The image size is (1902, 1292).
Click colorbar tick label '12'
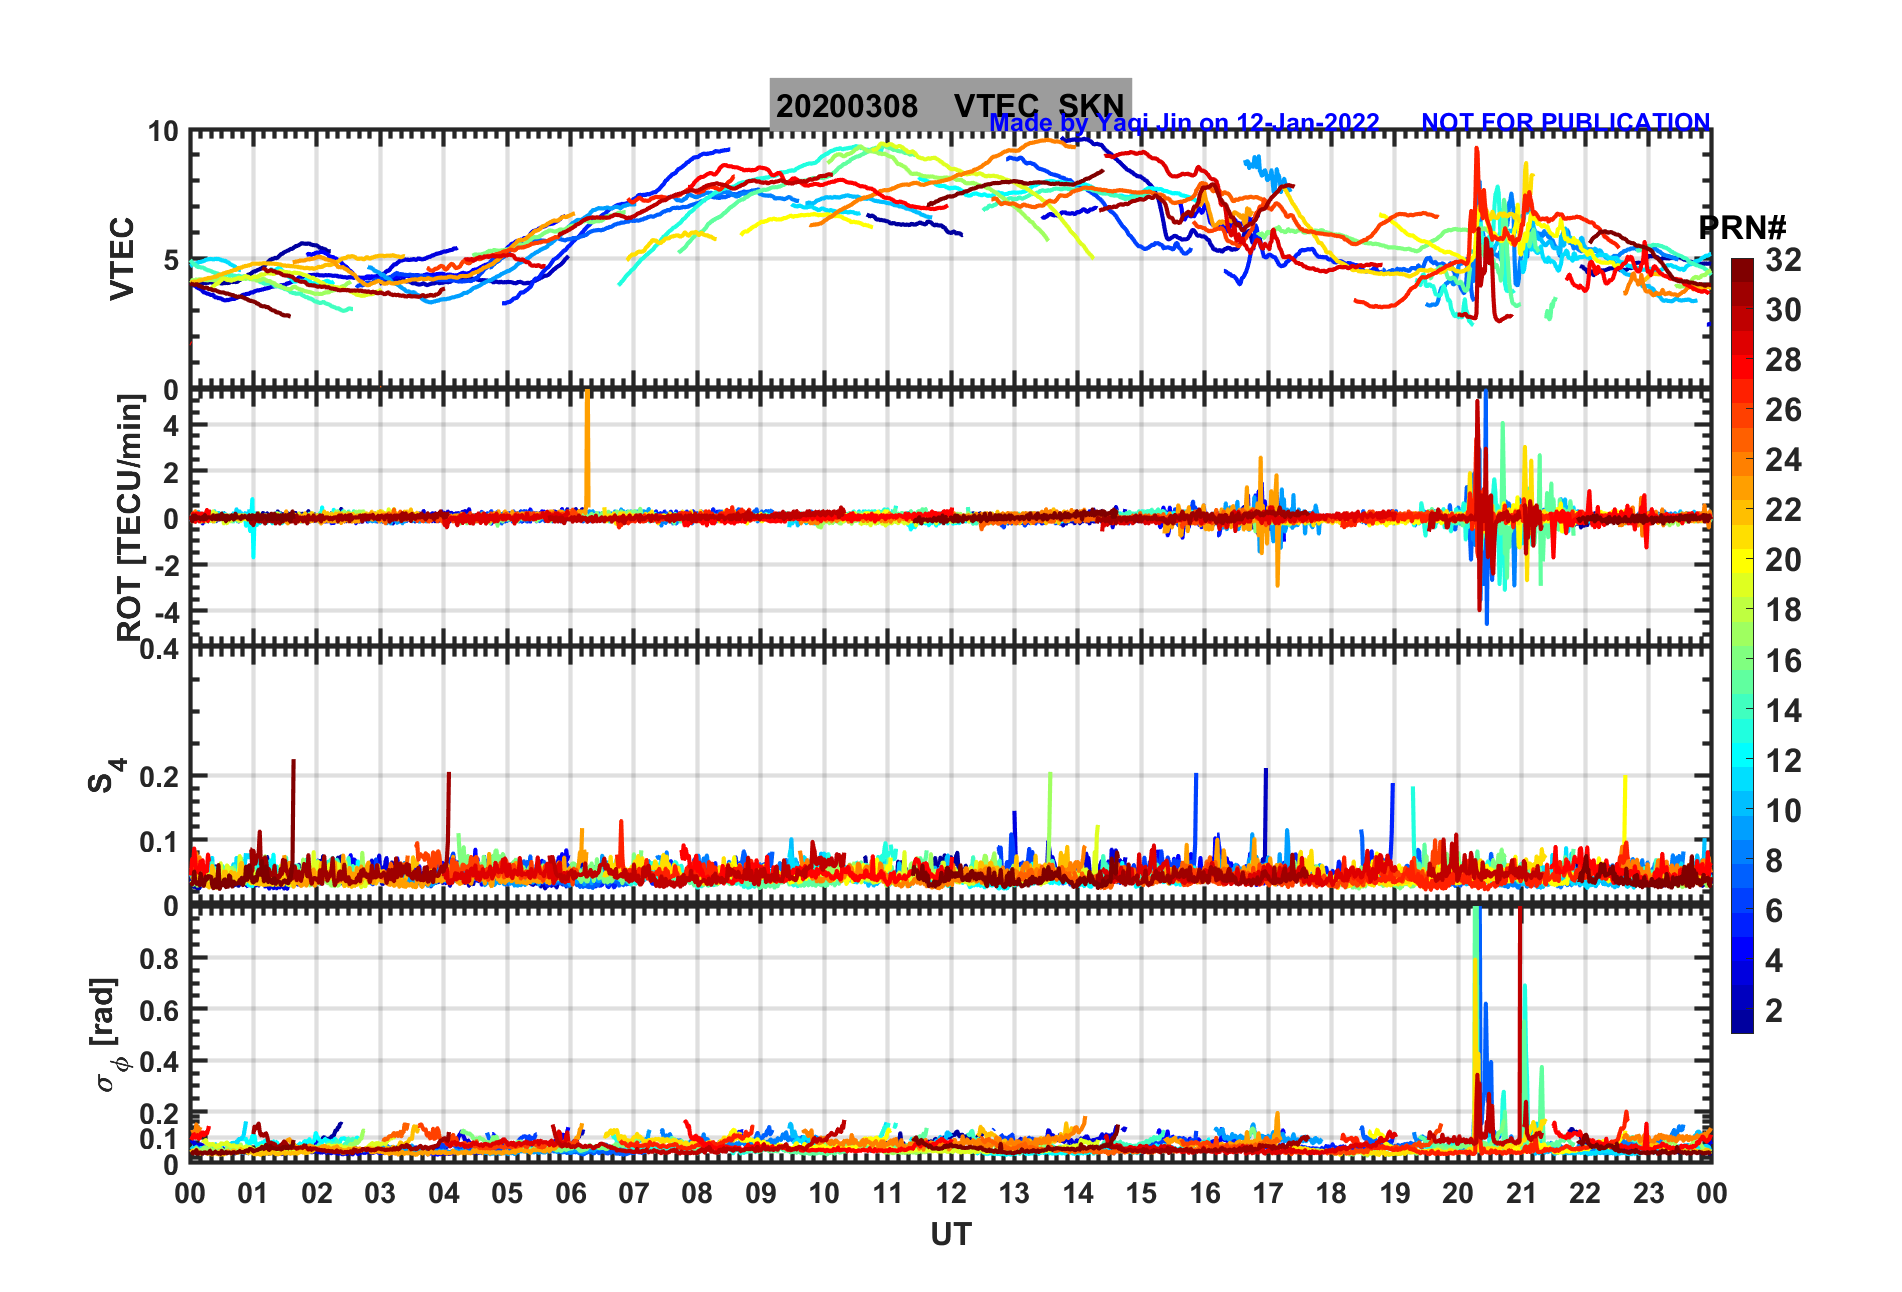[1784, 761]
